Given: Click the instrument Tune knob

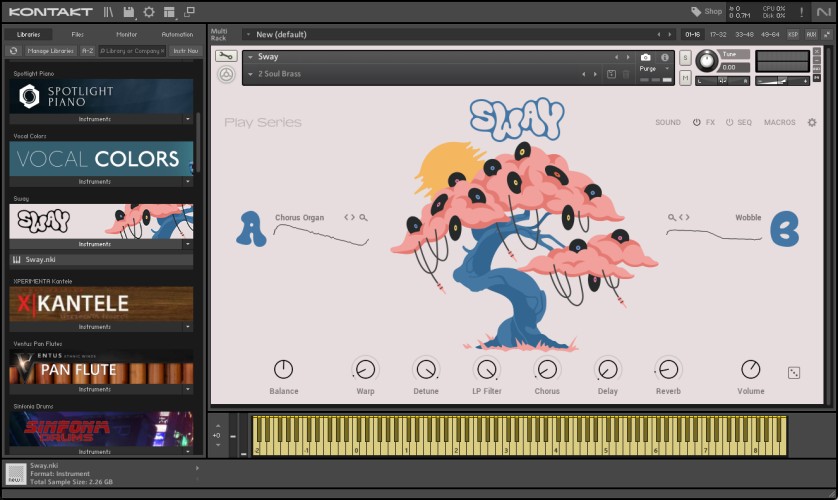Looking at the screenshot, I should point(707,60).
